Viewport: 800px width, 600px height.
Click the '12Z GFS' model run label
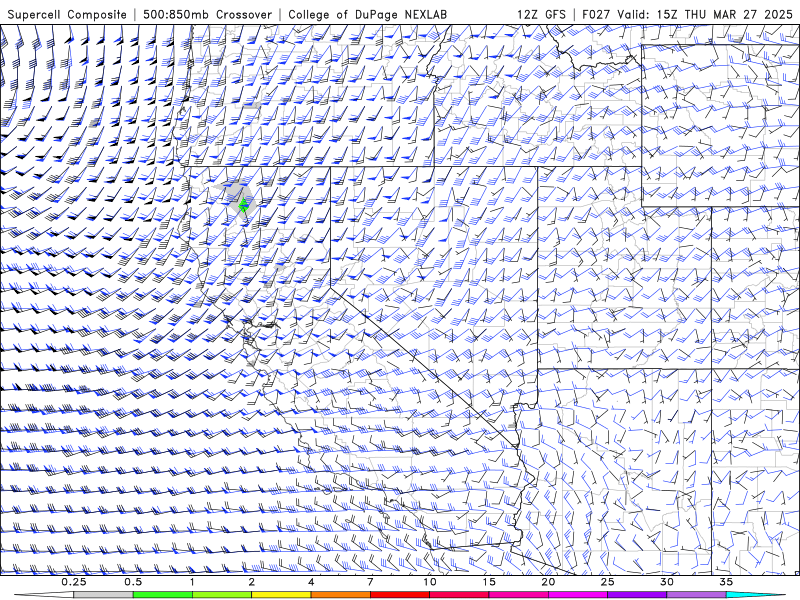pos(541,14)
